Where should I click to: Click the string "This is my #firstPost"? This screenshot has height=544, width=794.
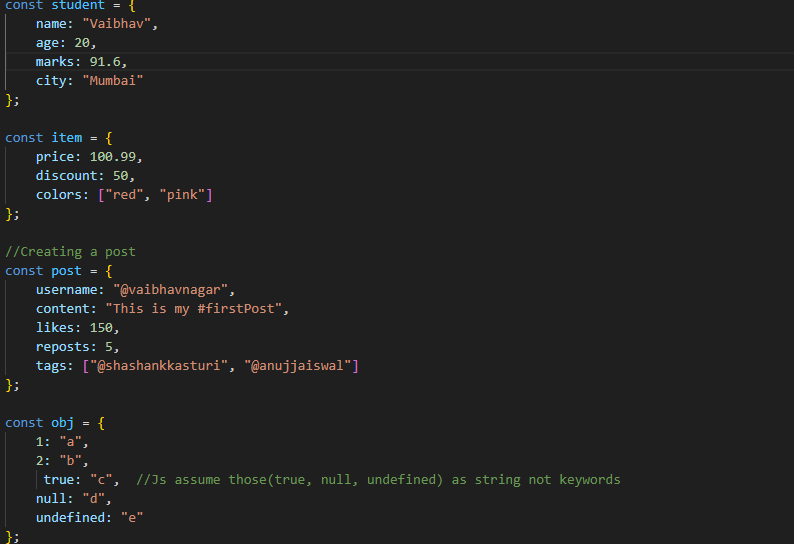(x=193, y=309)
